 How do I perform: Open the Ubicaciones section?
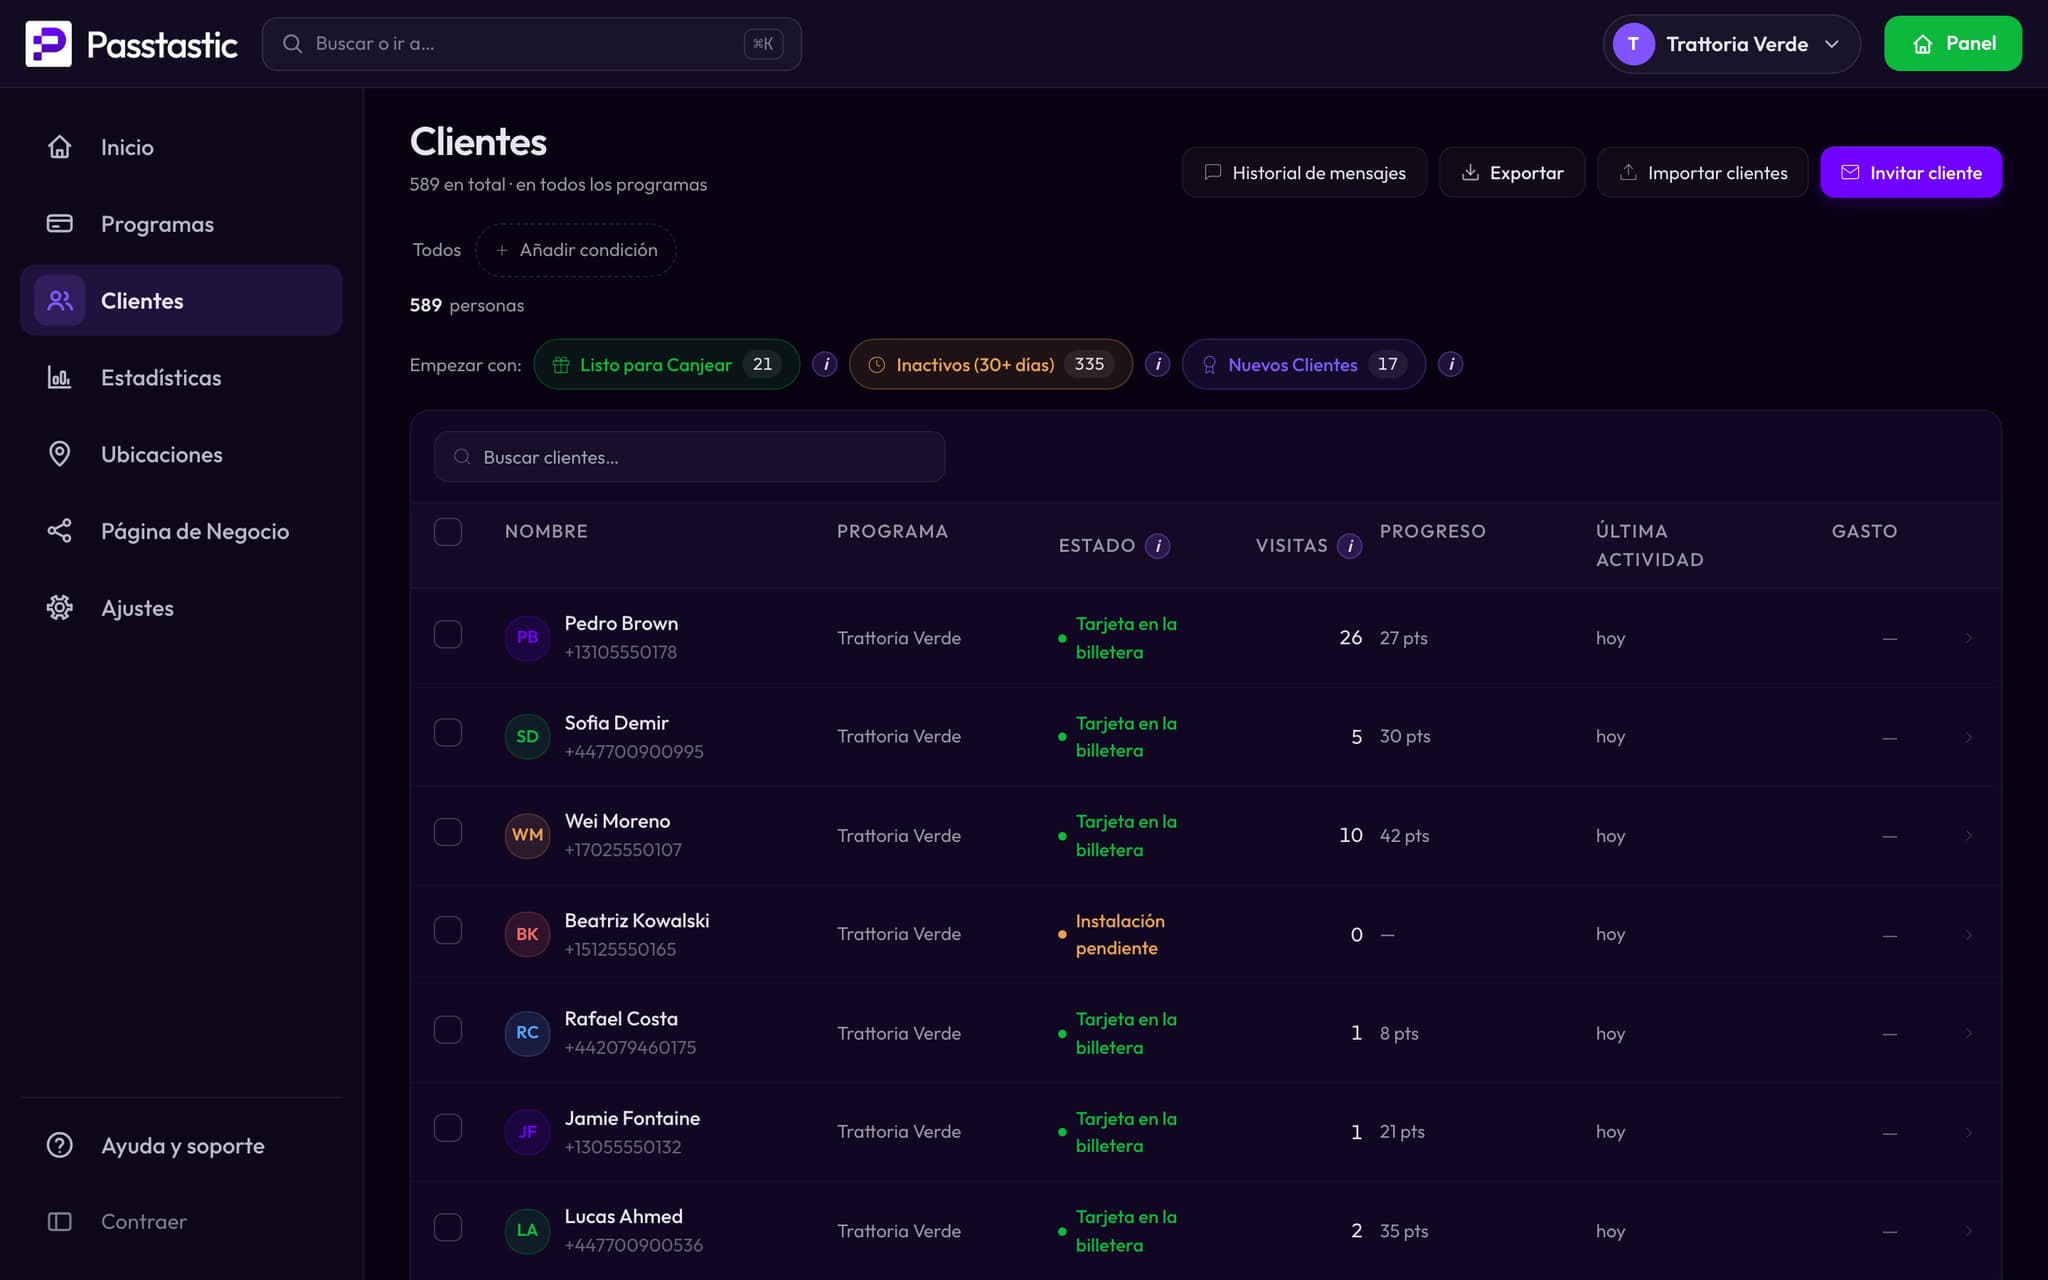pos(181,454)
